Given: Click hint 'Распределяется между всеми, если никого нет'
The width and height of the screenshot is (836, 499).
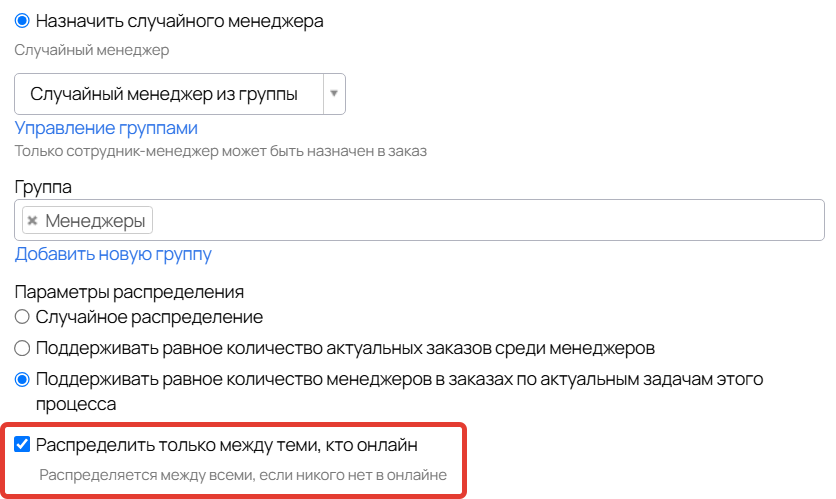Looking at the screenshot, I should point(243,475).
